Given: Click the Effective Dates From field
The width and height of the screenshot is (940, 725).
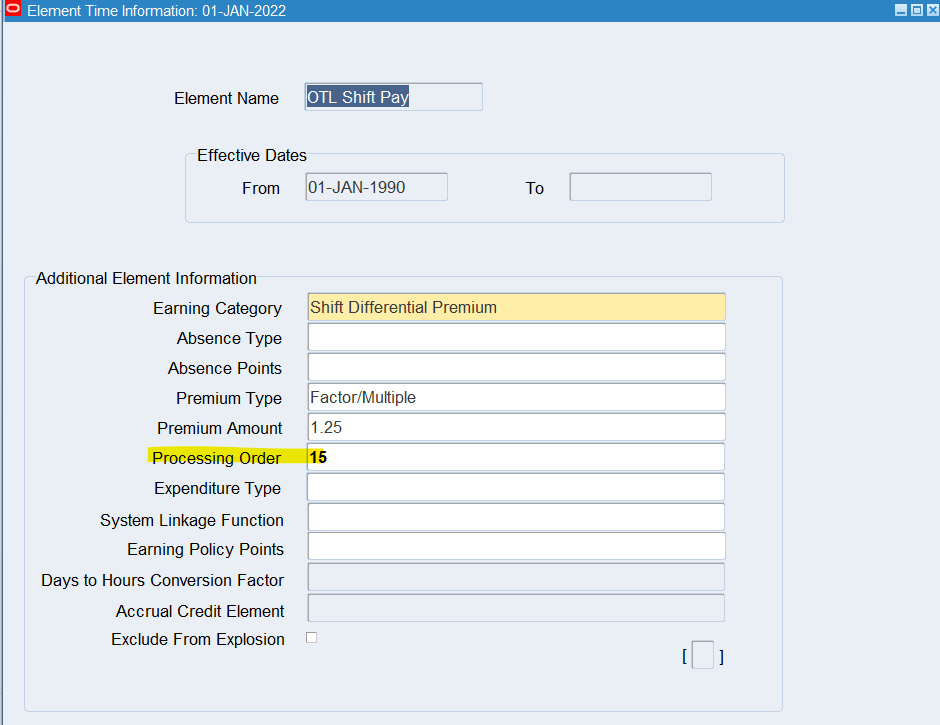Looking at the screenshot, I should pyautogui.click(x=376, y=187).
